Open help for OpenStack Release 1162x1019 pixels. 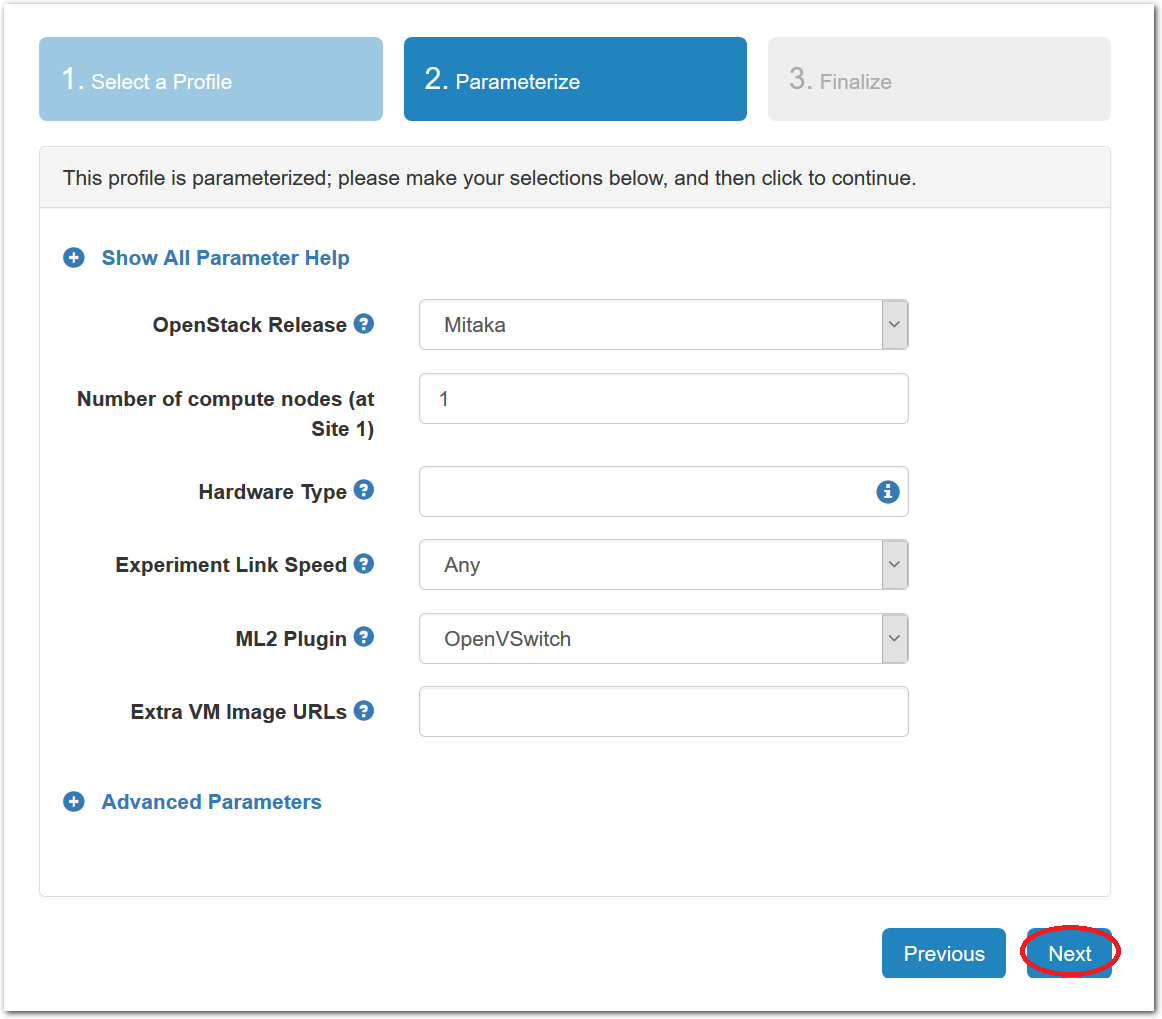click(x=363, y=324)
